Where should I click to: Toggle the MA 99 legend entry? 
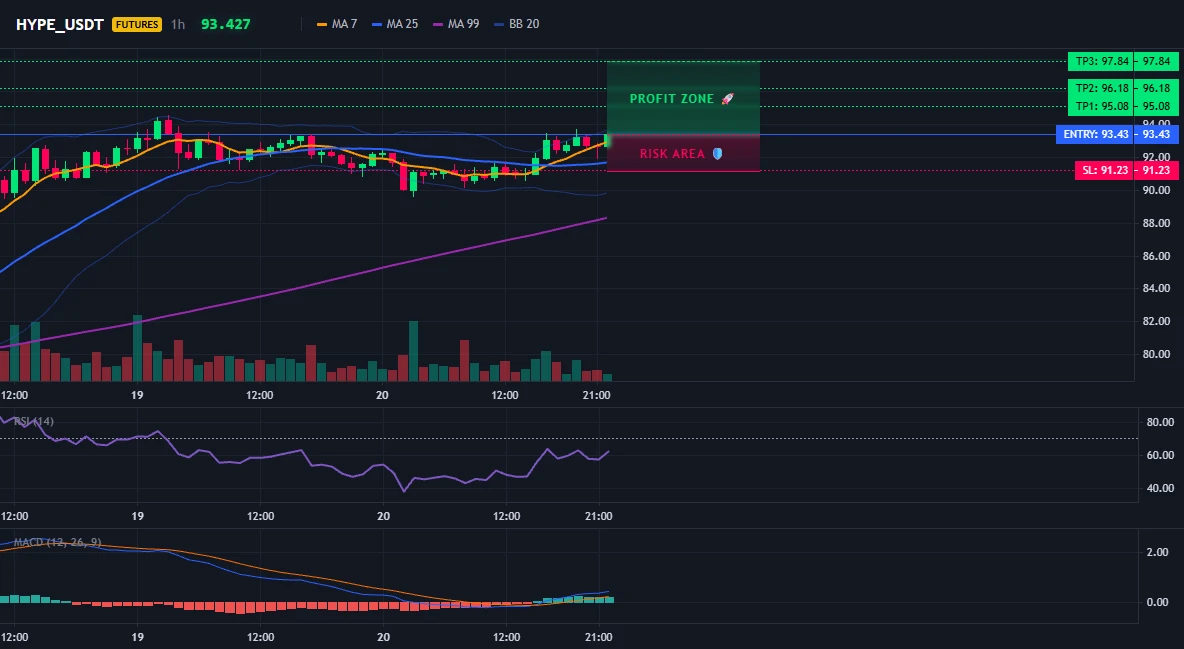pos(456,24)
